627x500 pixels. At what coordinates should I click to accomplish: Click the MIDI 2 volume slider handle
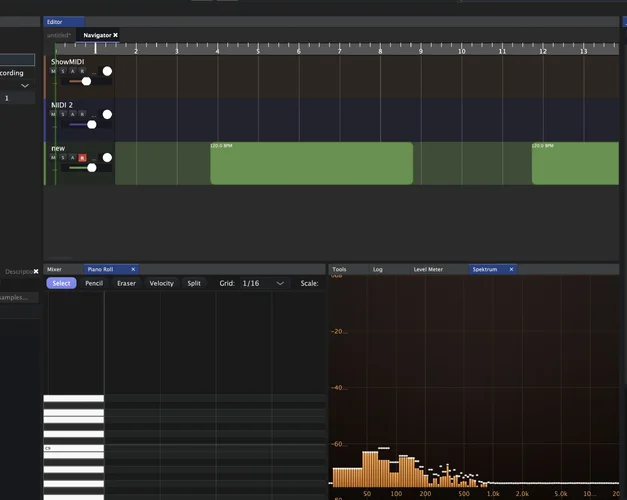(92, 125)
